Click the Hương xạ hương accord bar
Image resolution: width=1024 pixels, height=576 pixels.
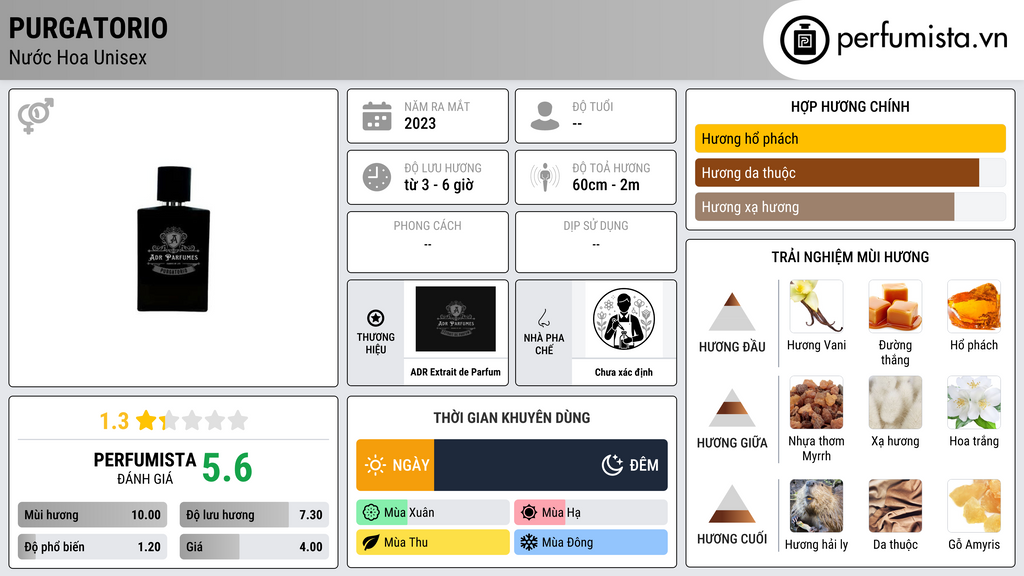[850, 207]
